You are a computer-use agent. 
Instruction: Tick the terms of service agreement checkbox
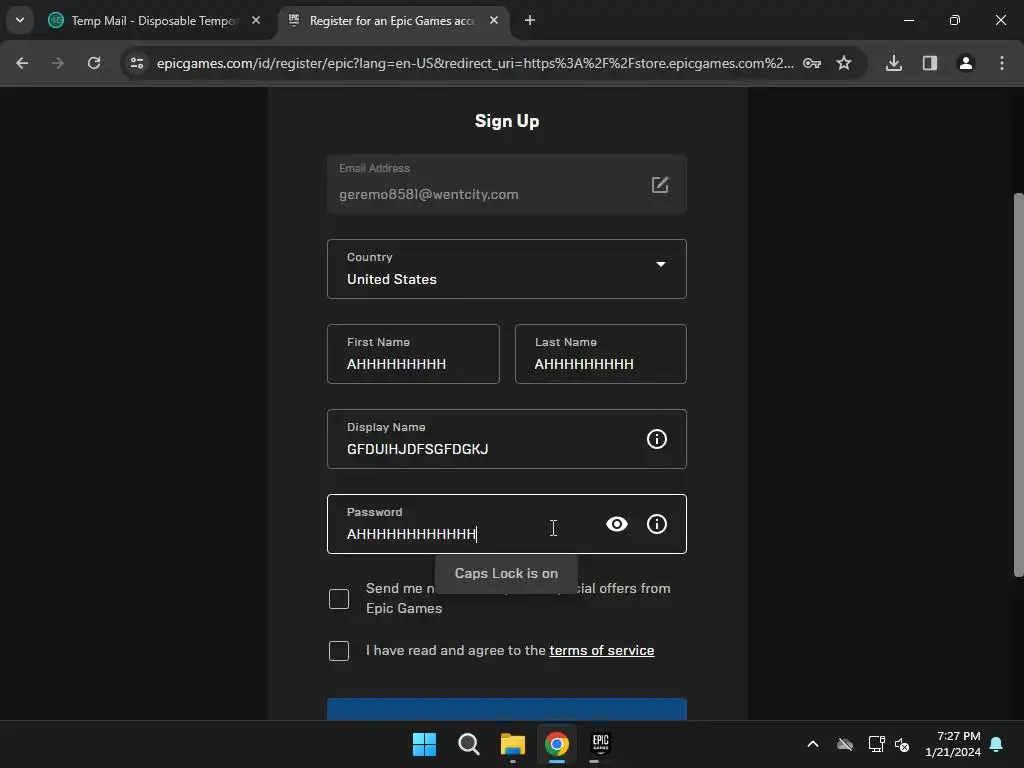point(339,650)
